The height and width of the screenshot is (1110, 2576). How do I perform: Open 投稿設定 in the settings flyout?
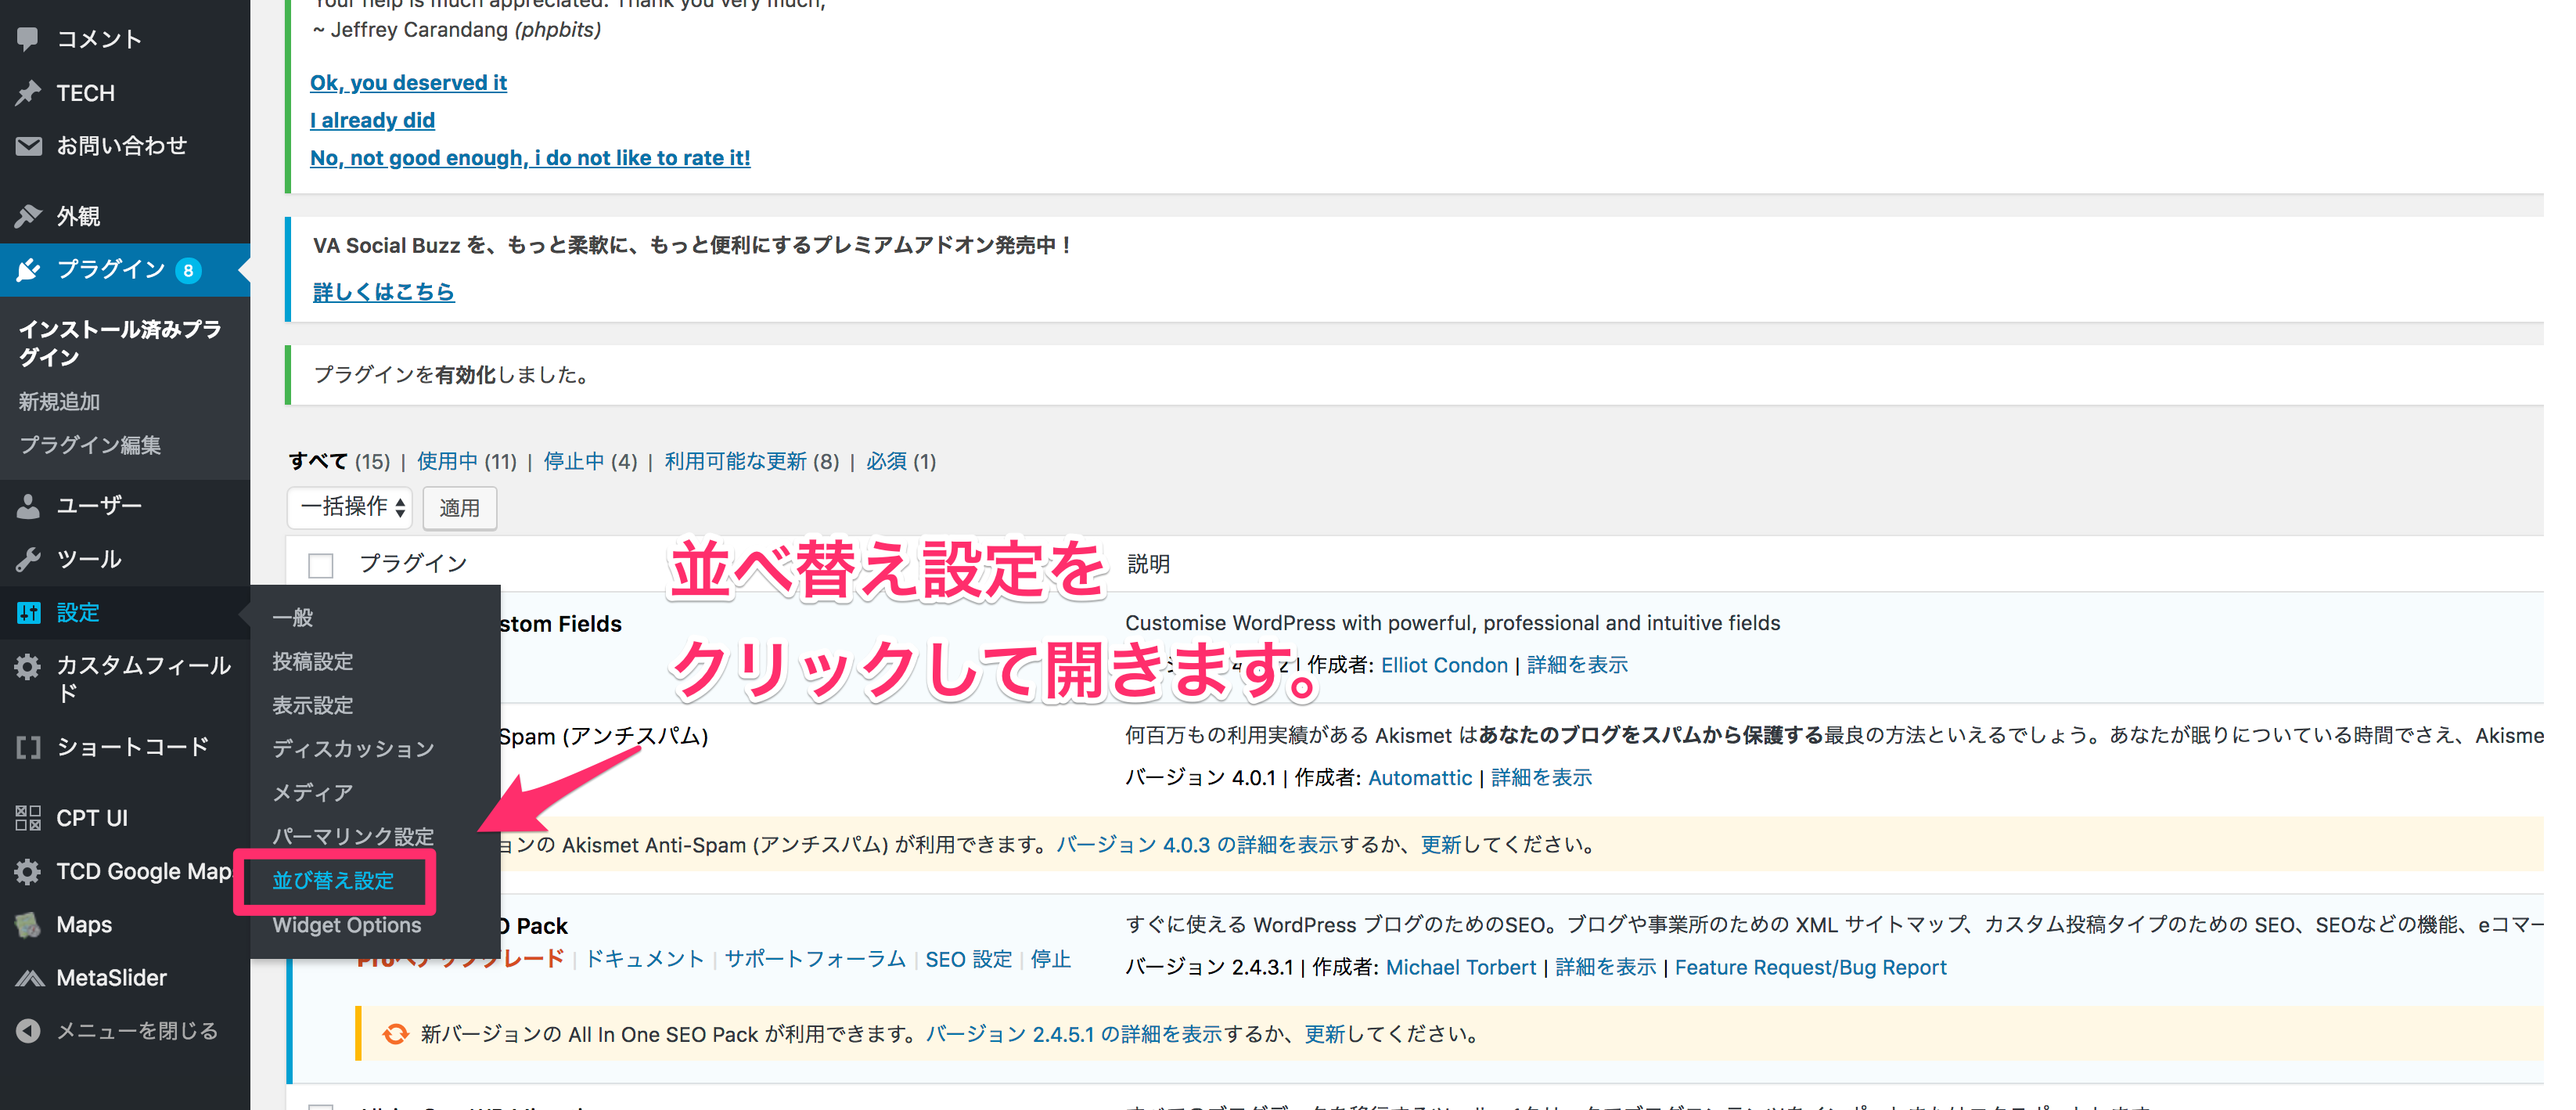313,662
